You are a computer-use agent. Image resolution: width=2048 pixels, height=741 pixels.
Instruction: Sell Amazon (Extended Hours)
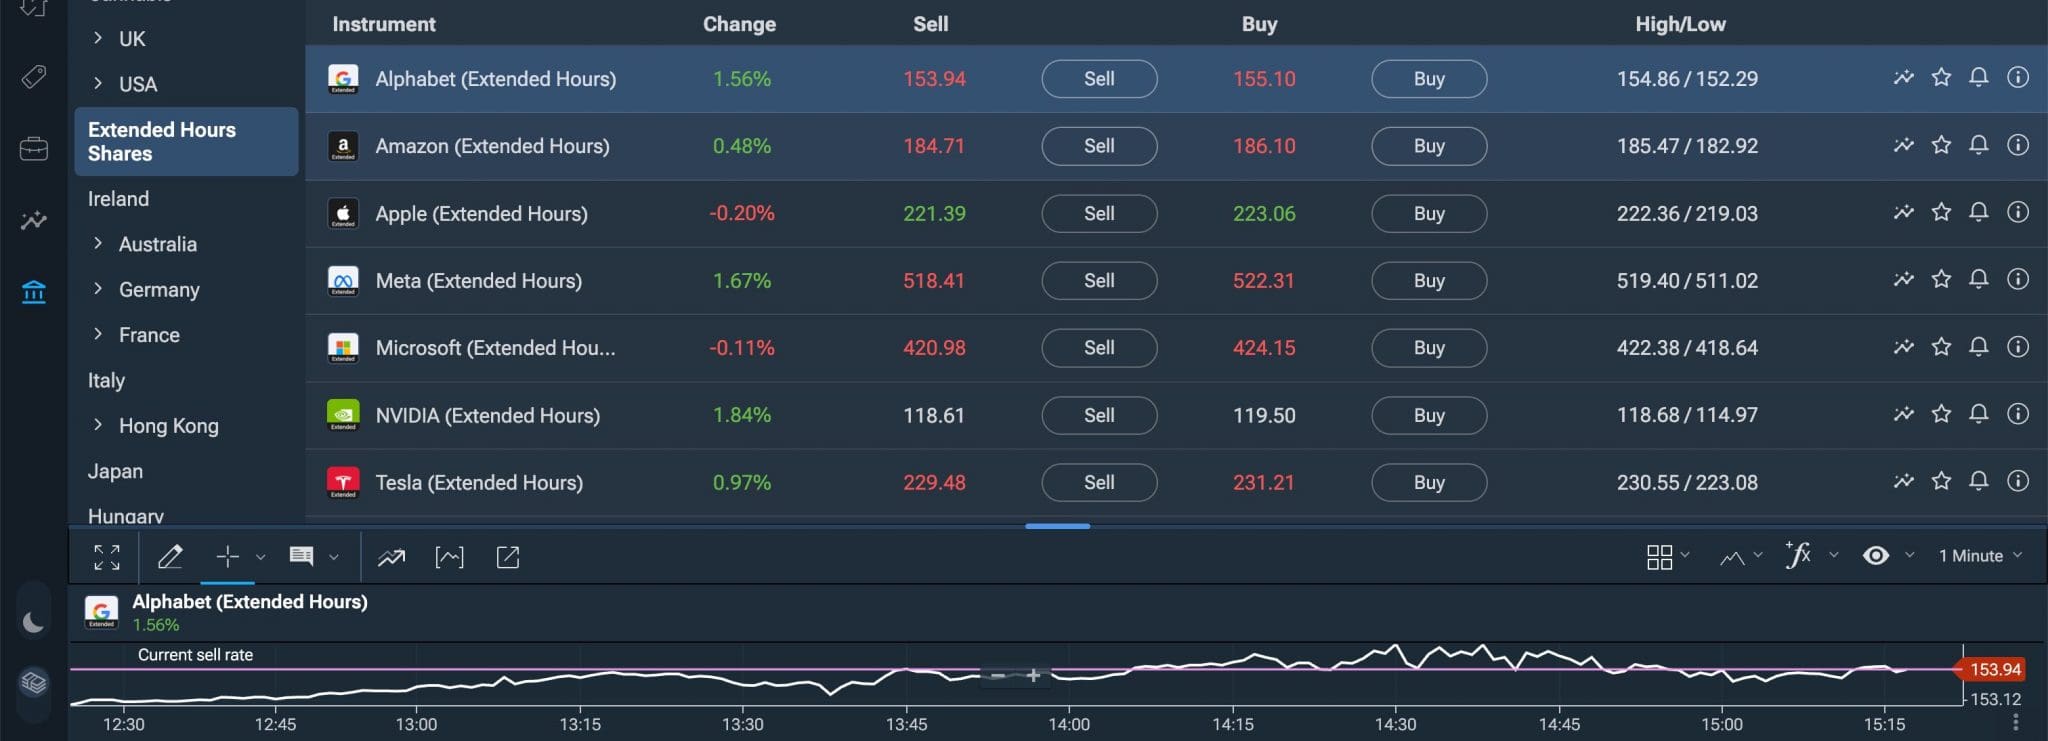[x=1099, y=146]
